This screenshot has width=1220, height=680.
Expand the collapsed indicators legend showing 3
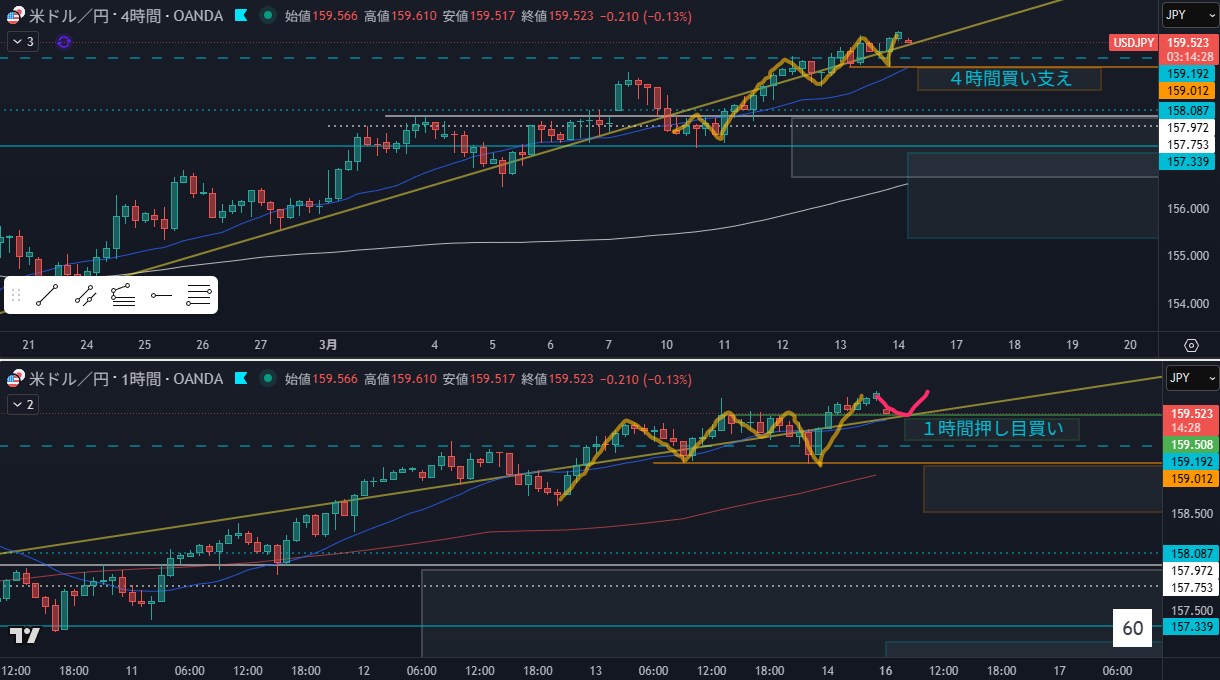[23, 41]
